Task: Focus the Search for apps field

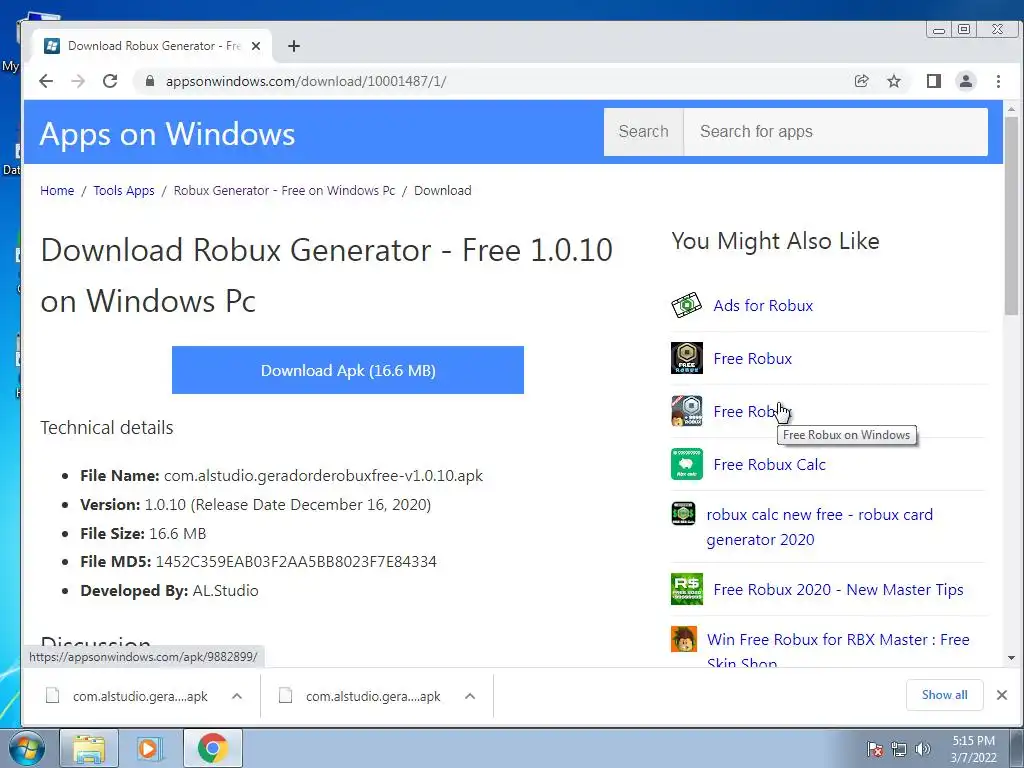Action: (x=835, y=132)
